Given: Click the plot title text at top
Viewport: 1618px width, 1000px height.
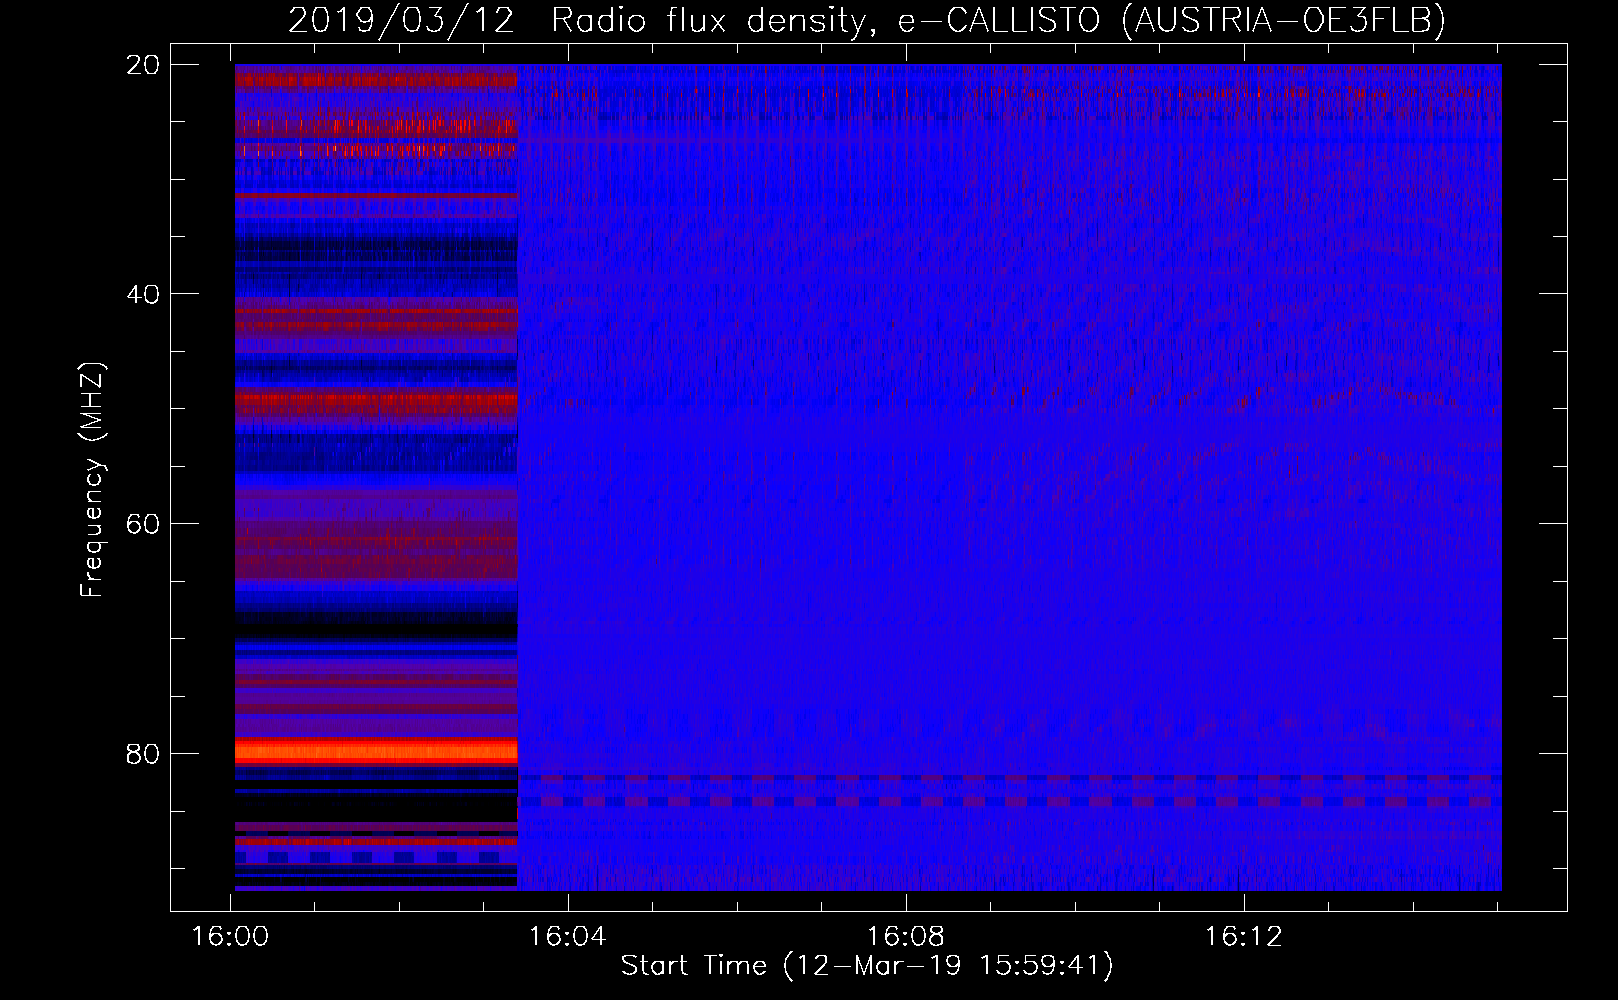Looking at the screenshot, I should point(867,19).
